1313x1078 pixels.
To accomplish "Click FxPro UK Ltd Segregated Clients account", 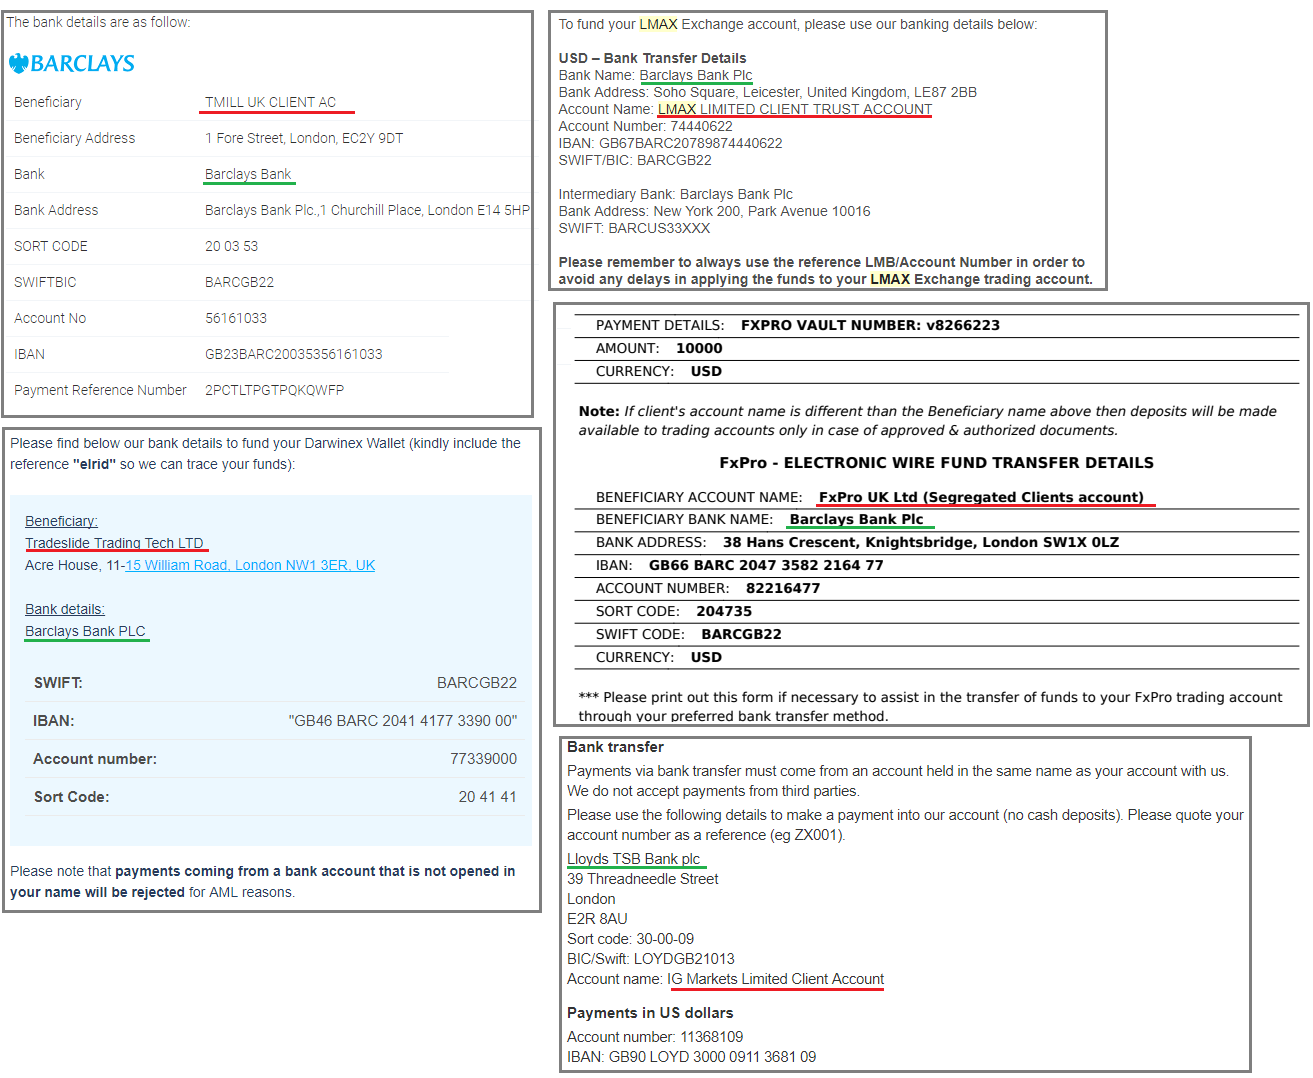I will [981, 497].
